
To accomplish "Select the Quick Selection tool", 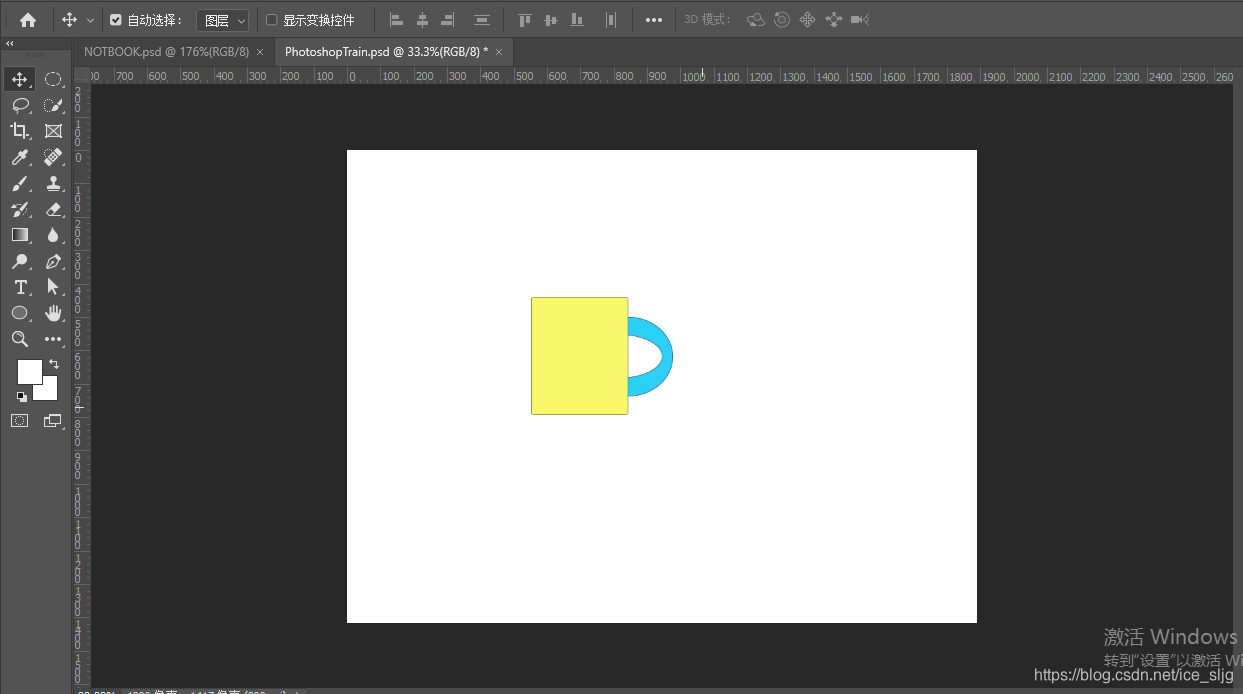I will 54,106.
